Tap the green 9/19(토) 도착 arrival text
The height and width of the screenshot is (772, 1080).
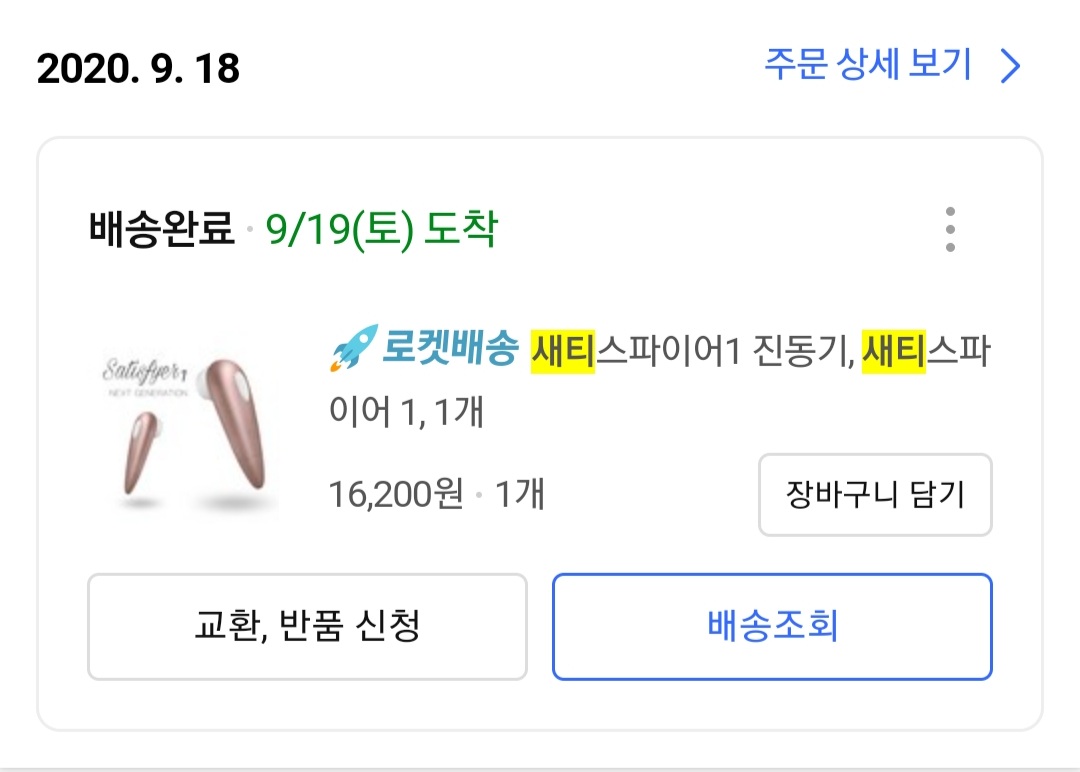(x=381, y=231)
